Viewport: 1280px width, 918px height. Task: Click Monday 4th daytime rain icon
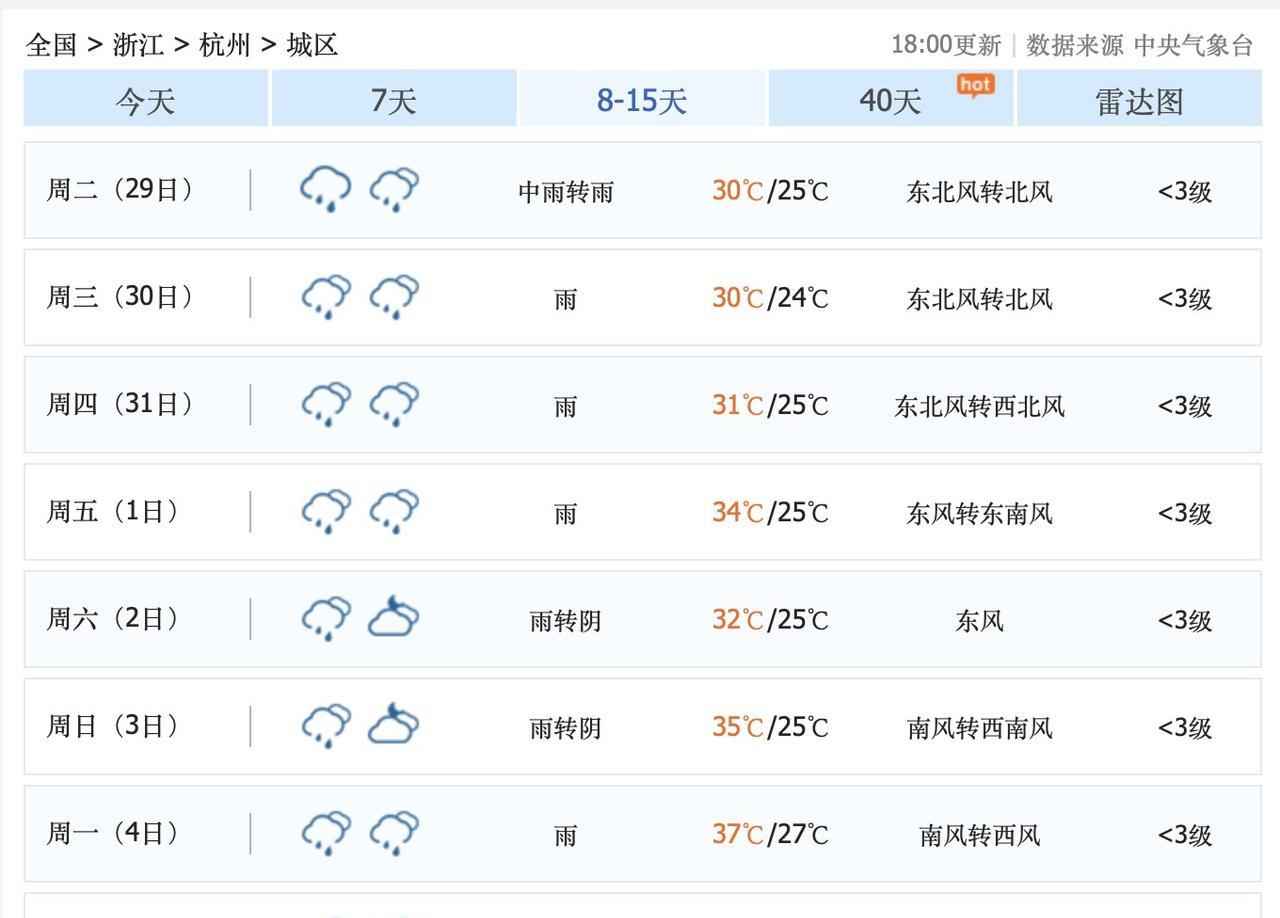(x=326, y=833)
